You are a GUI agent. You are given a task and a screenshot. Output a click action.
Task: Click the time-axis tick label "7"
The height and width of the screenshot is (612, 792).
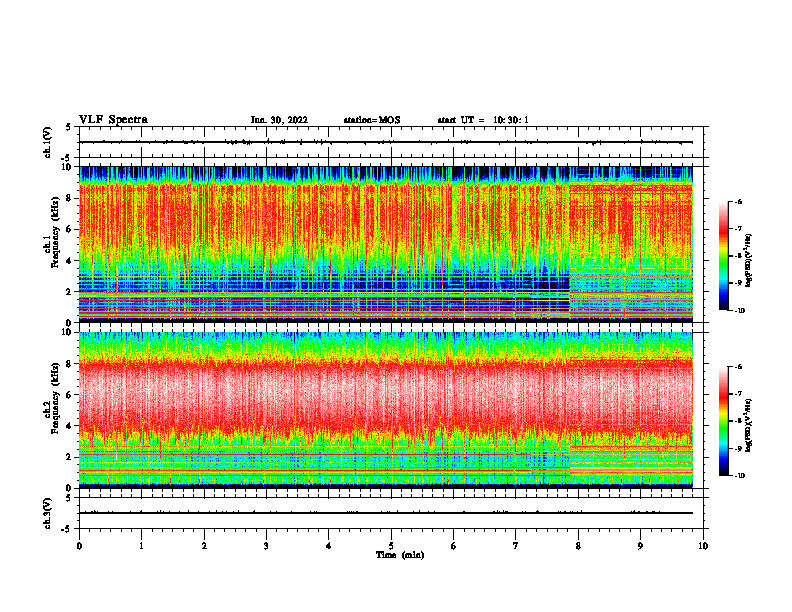tap(516, 546)
